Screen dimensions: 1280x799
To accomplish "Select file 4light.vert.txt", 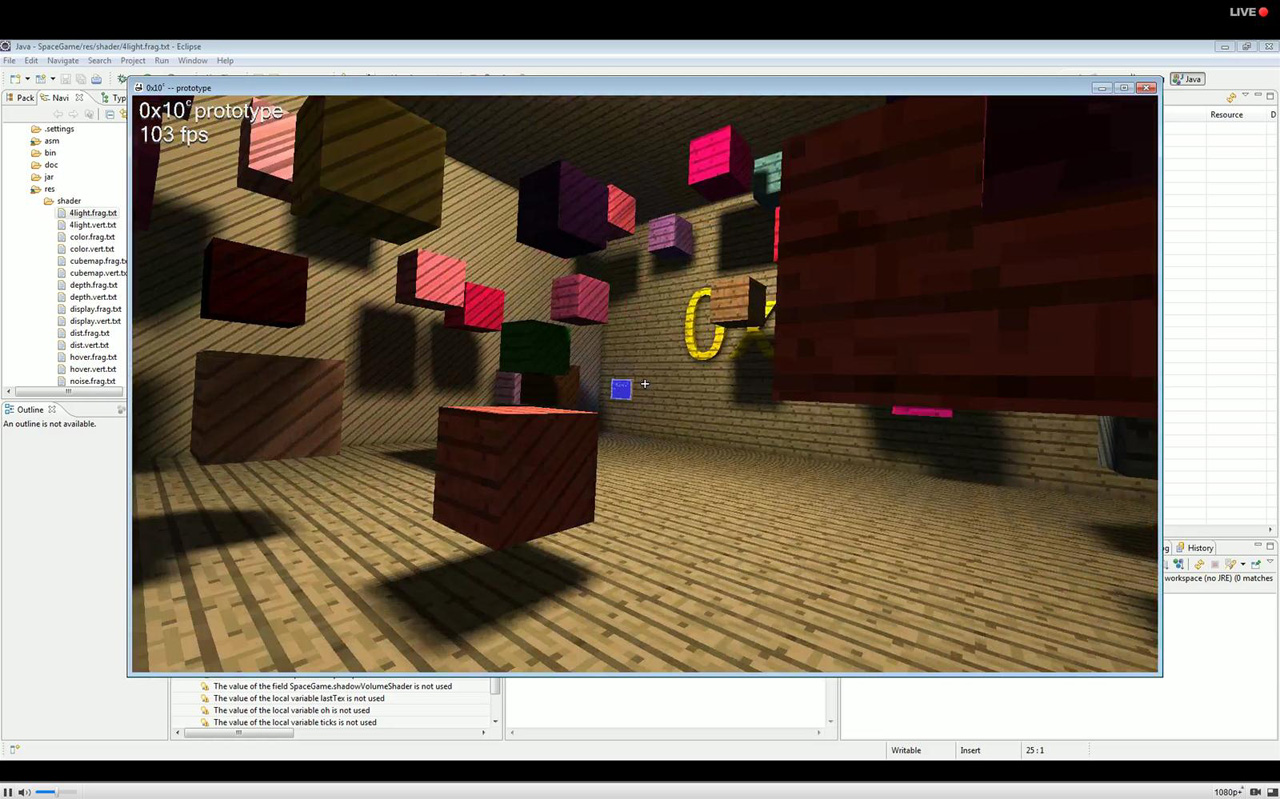I will tap(87, 225).
